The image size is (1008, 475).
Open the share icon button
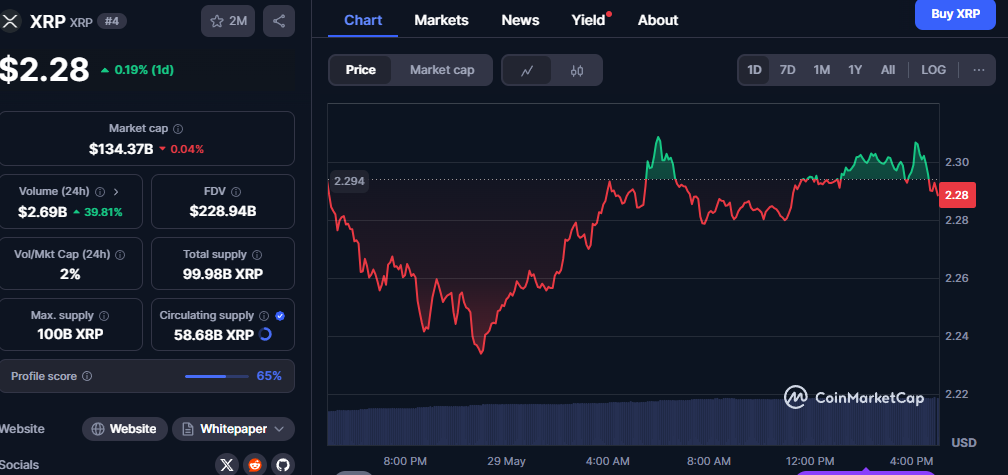279,21
